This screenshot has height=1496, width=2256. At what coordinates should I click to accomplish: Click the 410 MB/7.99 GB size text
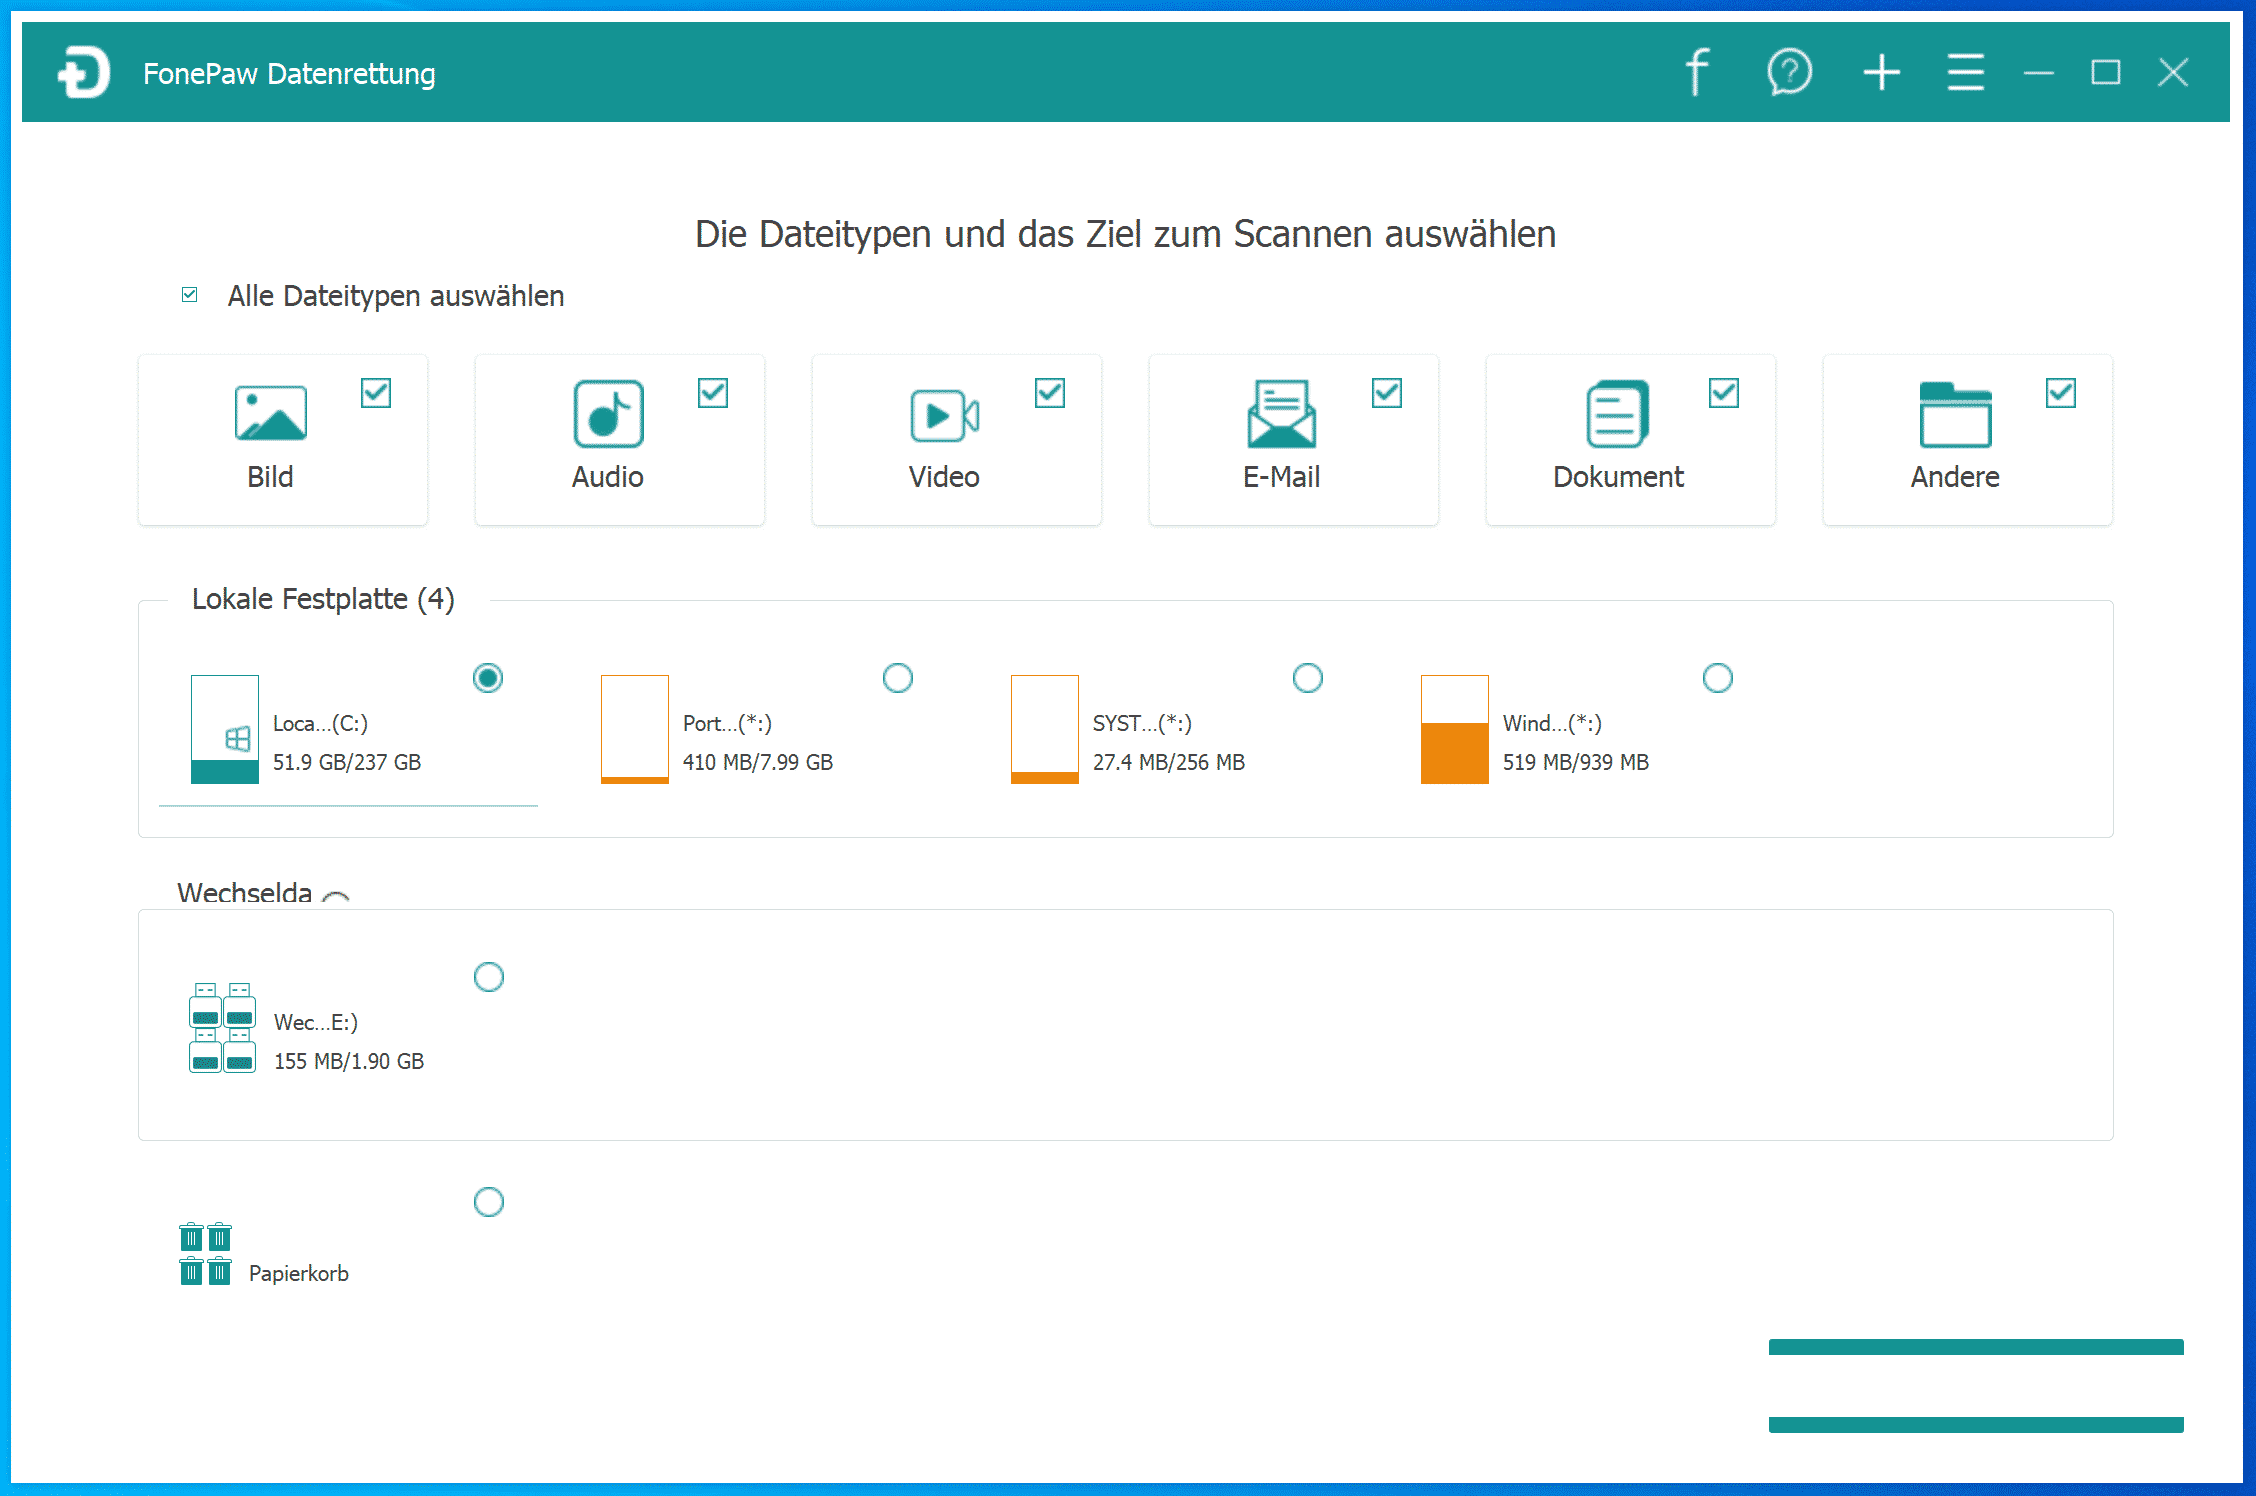pos(758,762)
